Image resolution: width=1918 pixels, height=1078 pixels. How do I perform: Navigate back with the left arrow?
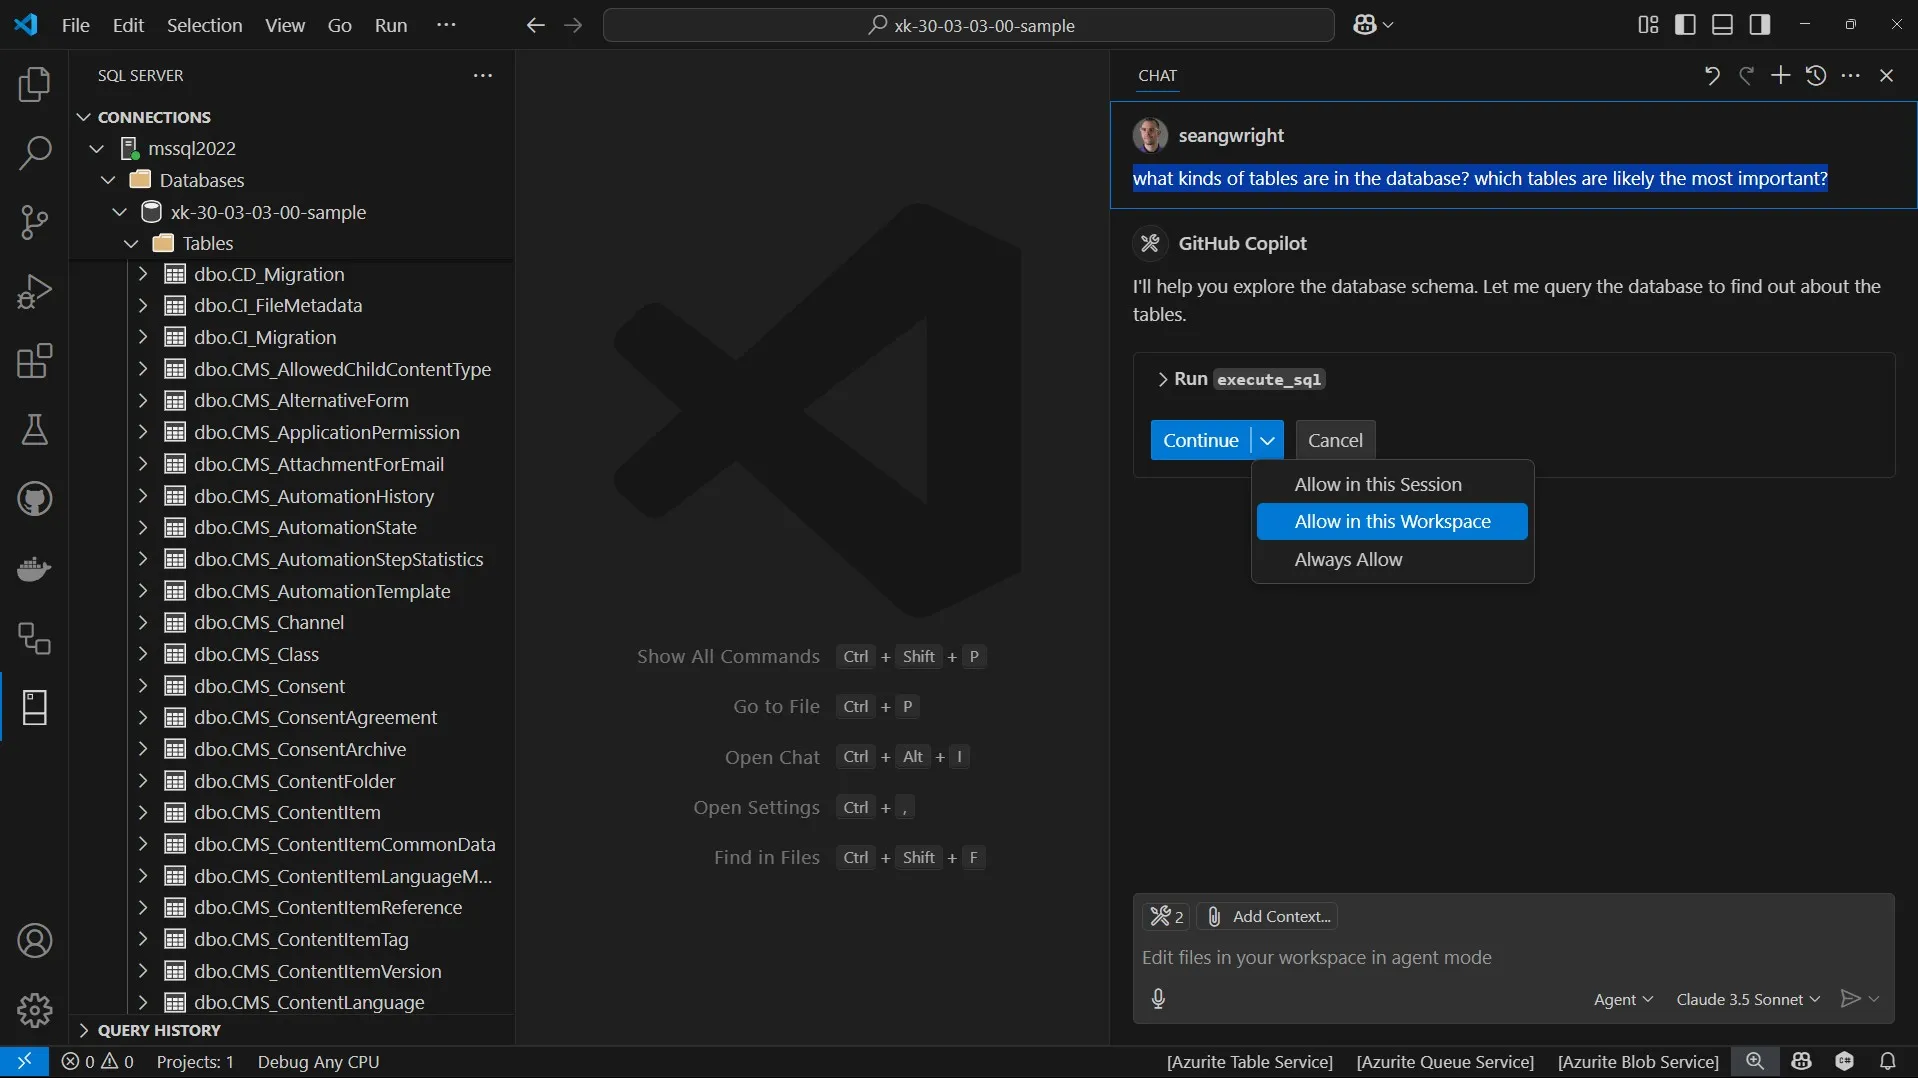point(536,25)
